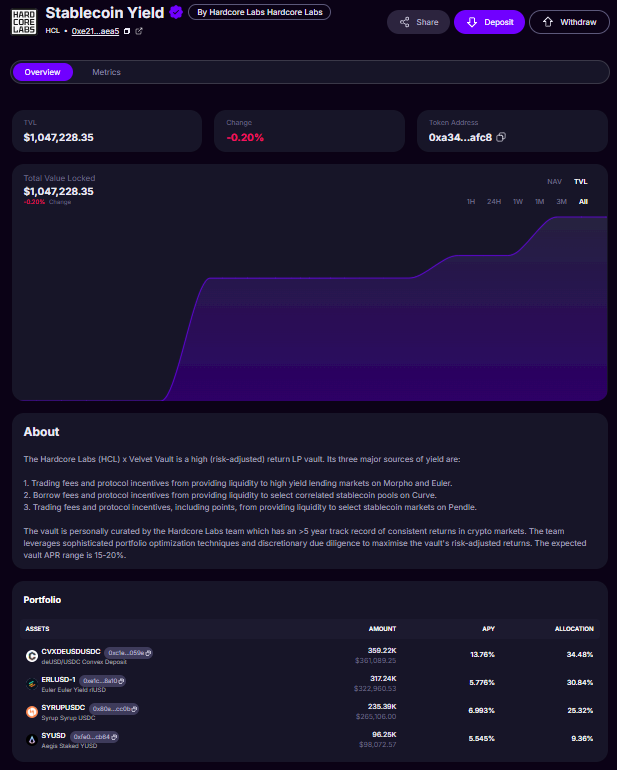Click the purple verified badge beside Stablecoin Yield
This screenshot has height=770, width=617.
tap(176, 12)
